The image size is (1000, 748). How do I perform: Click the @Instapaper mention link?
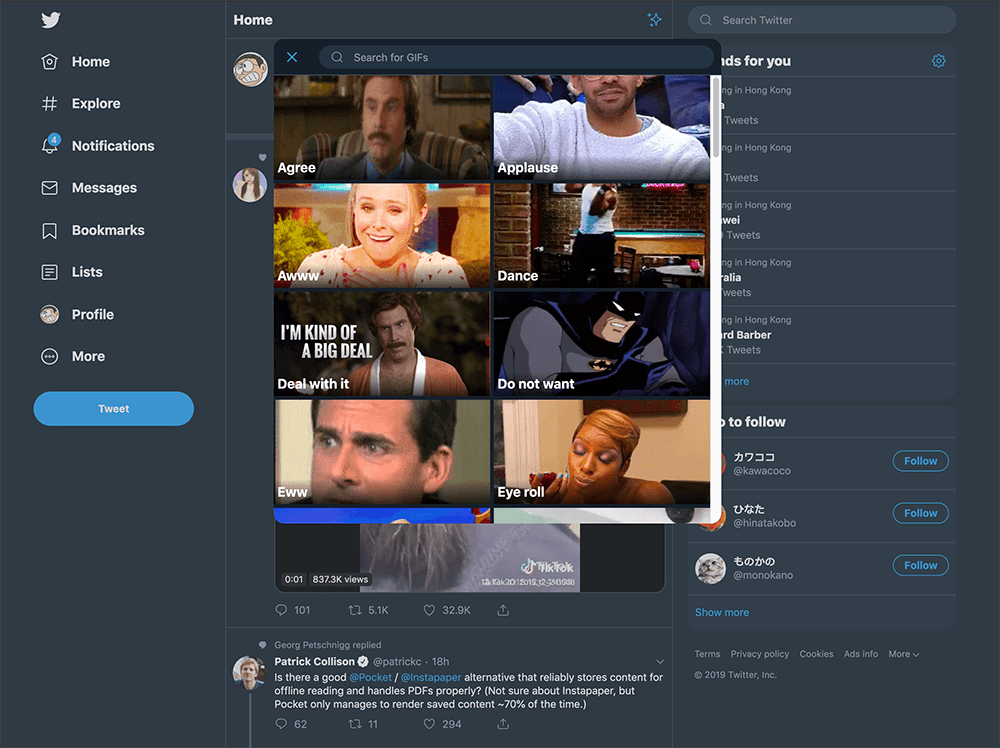click(x=431, y=677)
